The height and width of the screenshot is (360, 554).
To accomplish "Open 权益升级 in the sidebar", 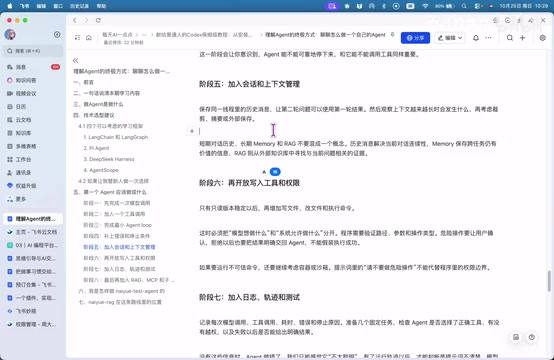I will point(33,185).
